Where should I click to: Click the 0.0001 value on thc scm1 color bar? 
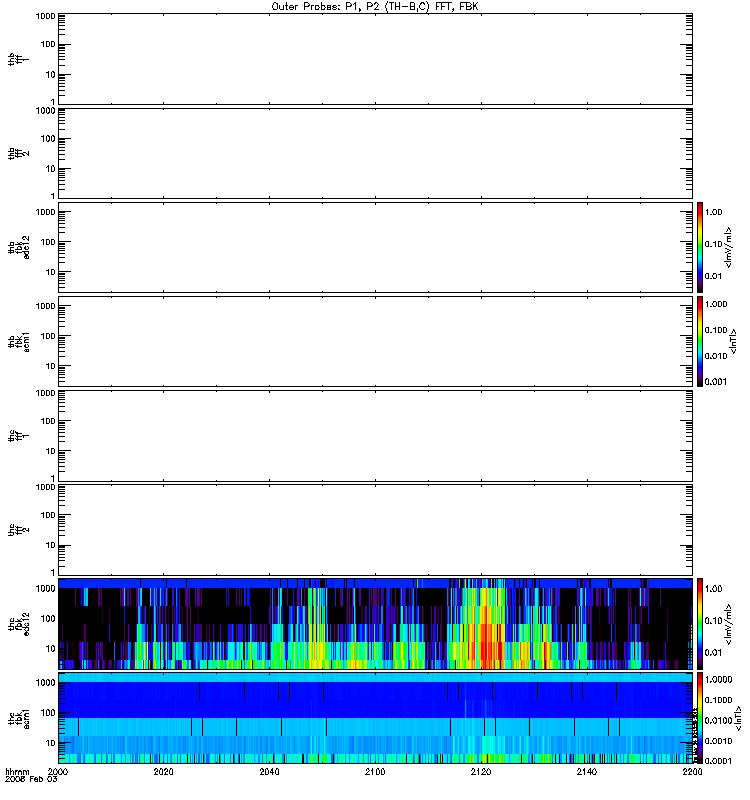click(x=718, y=761)
